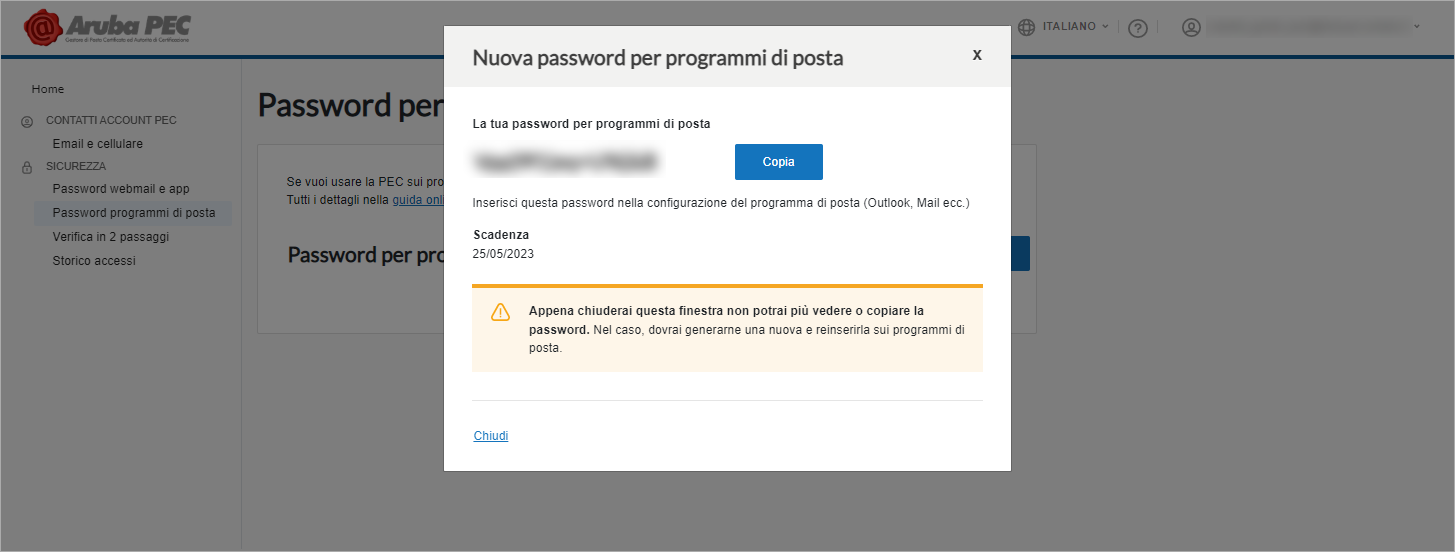
Task: Close the dialog with the X button
Action: pyautogui.click(x=977, y=54)
